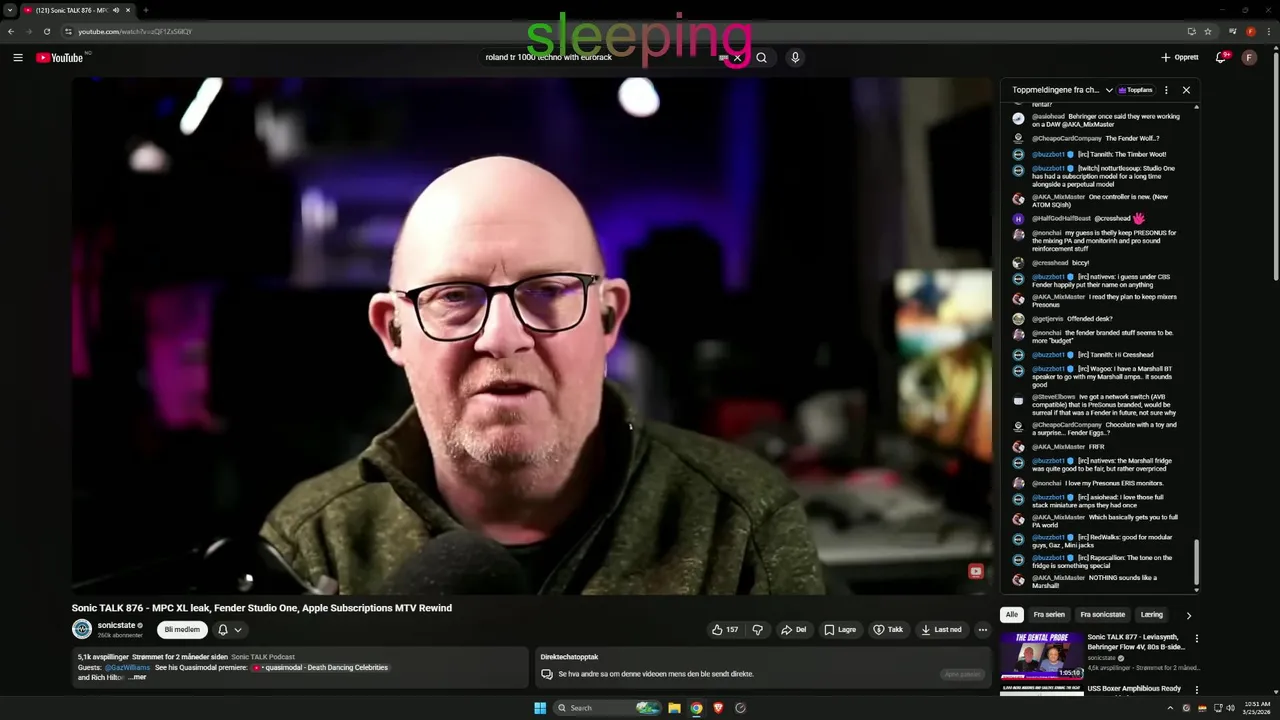Open subscription notification bell dropdown

point(229,629)
